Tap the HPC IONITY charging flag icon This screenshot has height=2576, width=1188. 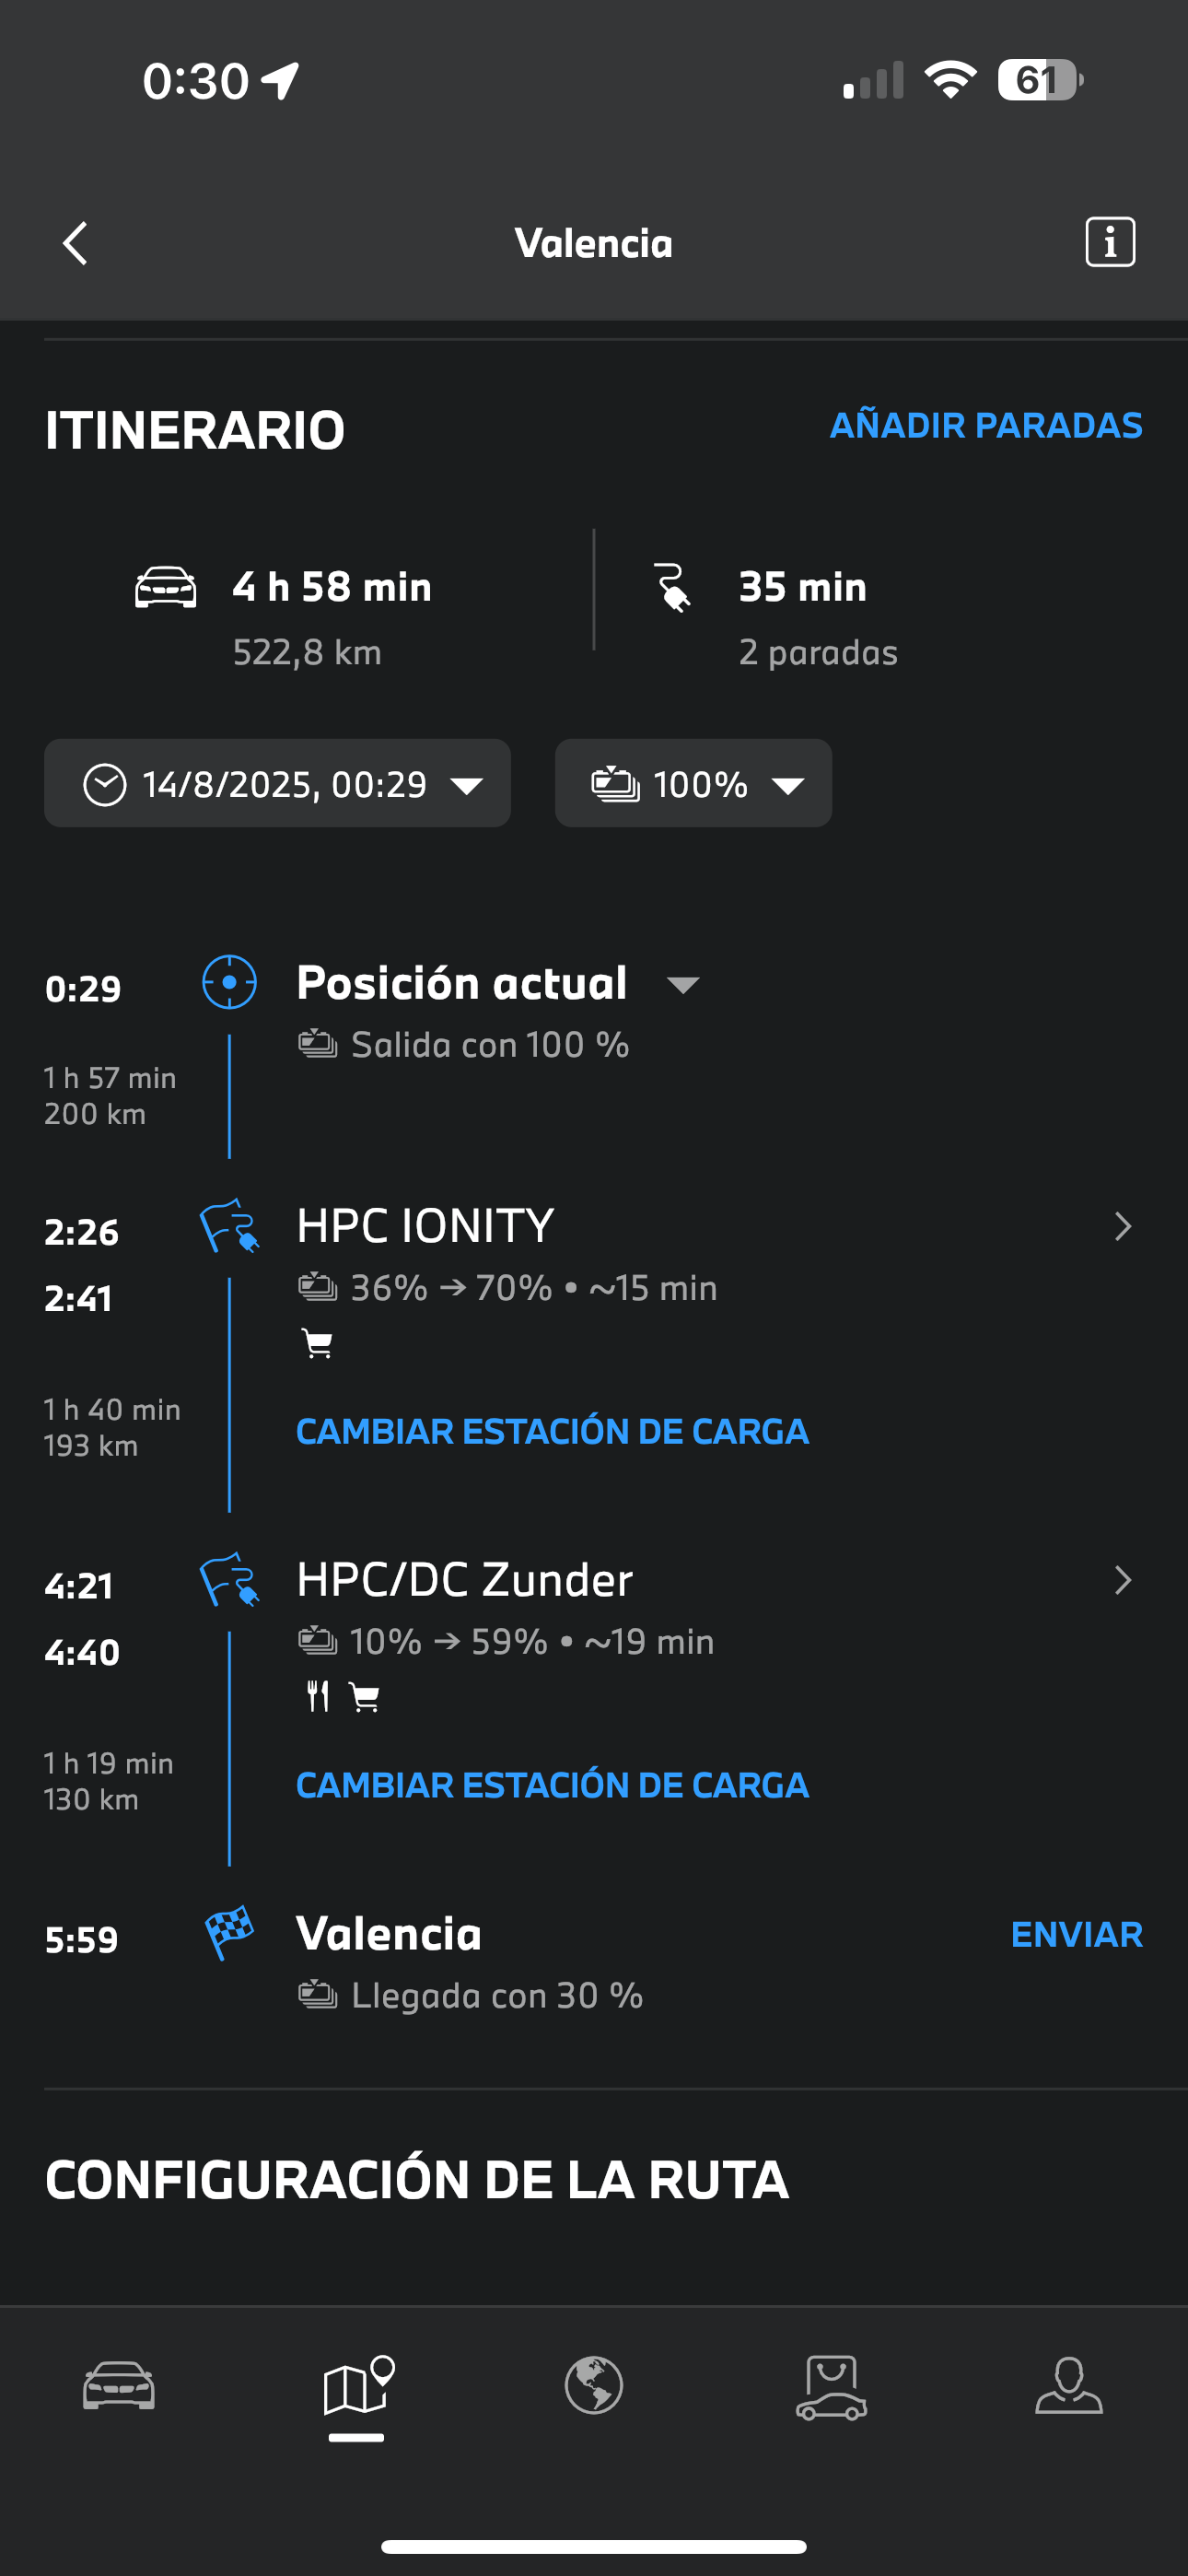click(229, 1226)
